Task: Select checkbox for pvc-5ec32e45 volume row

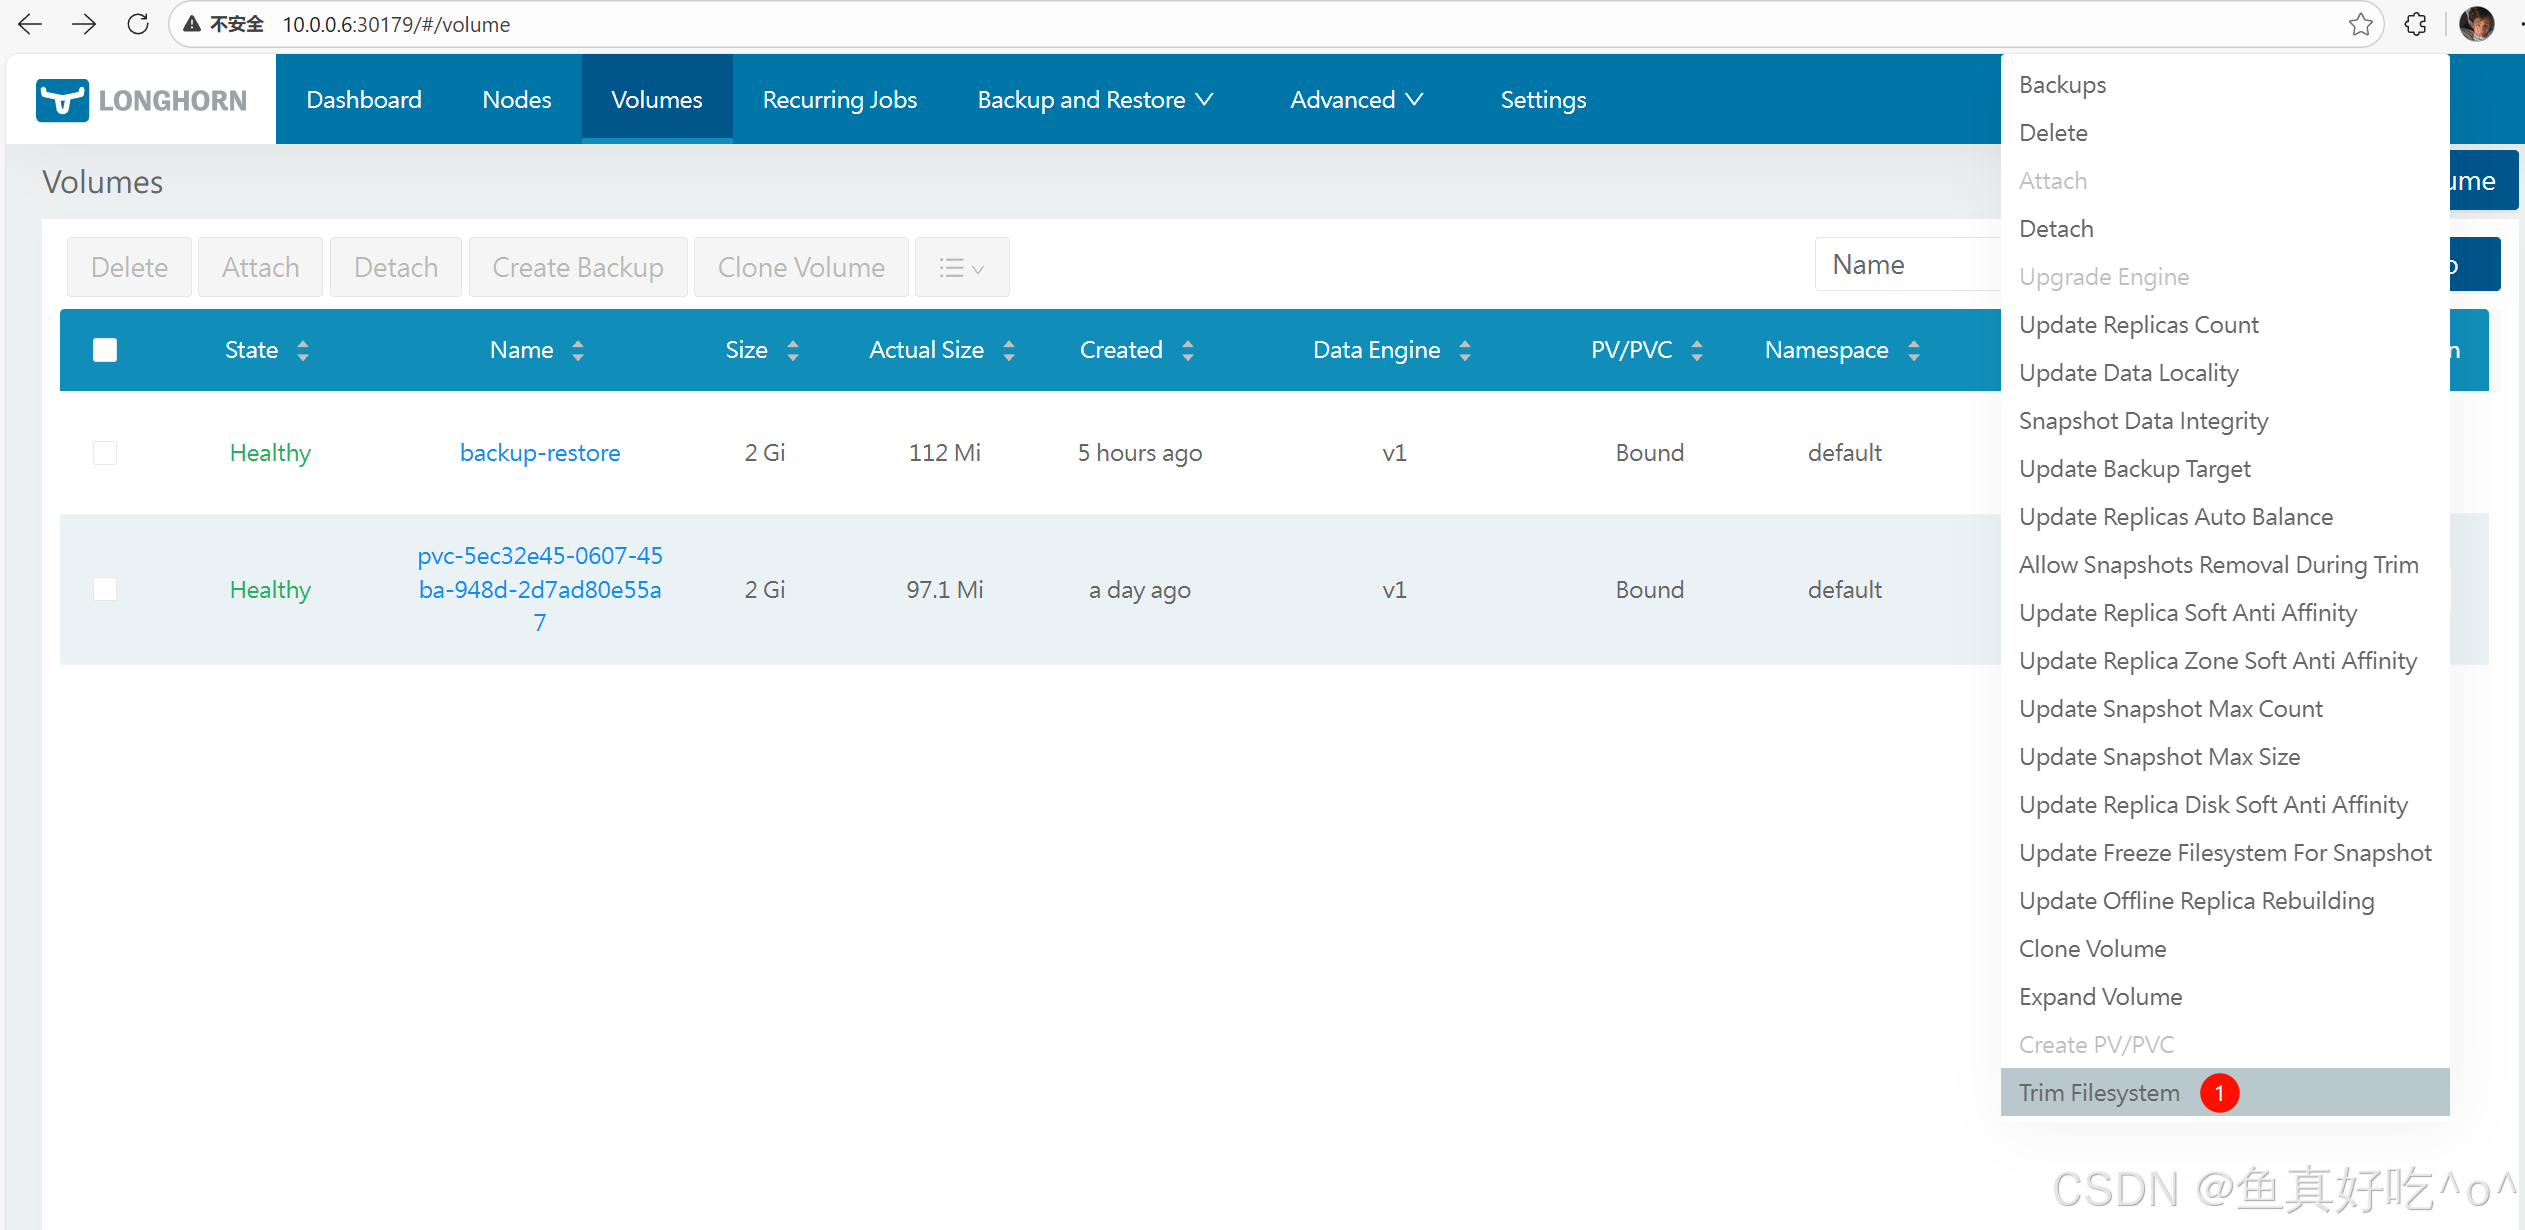Action: [105, 589]
